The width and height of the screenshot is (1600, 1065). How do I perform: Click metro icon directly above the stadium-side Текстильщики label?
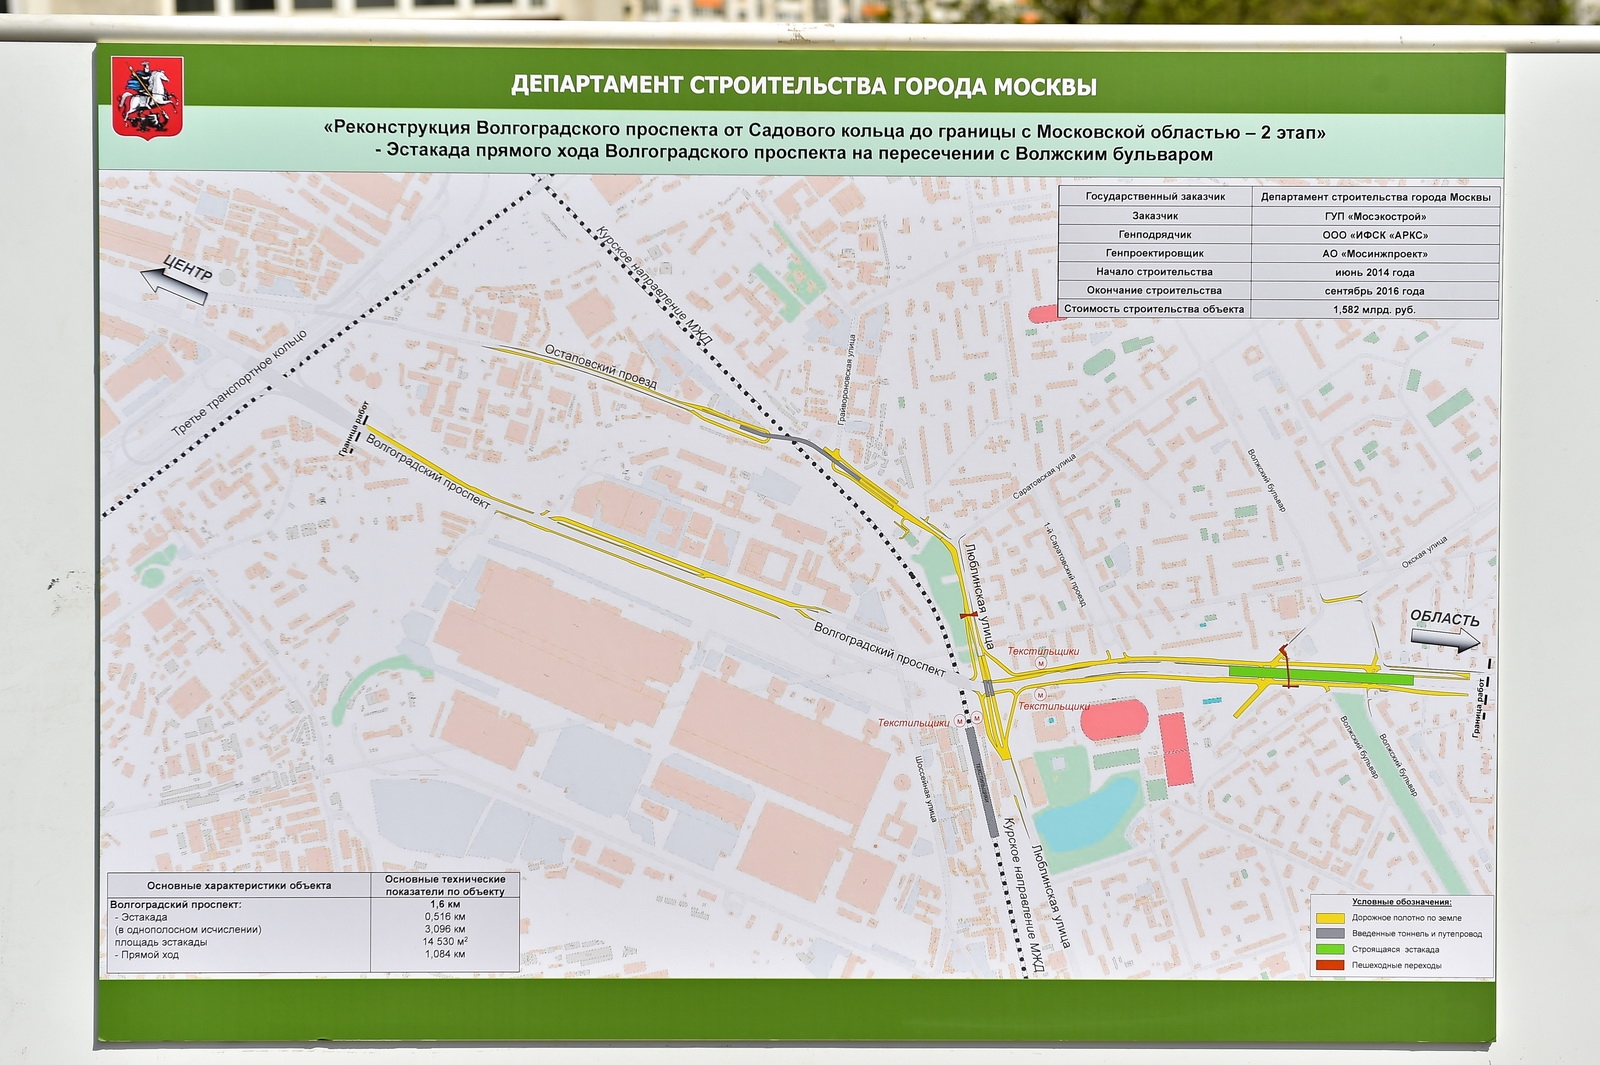tap(1039, 694)
